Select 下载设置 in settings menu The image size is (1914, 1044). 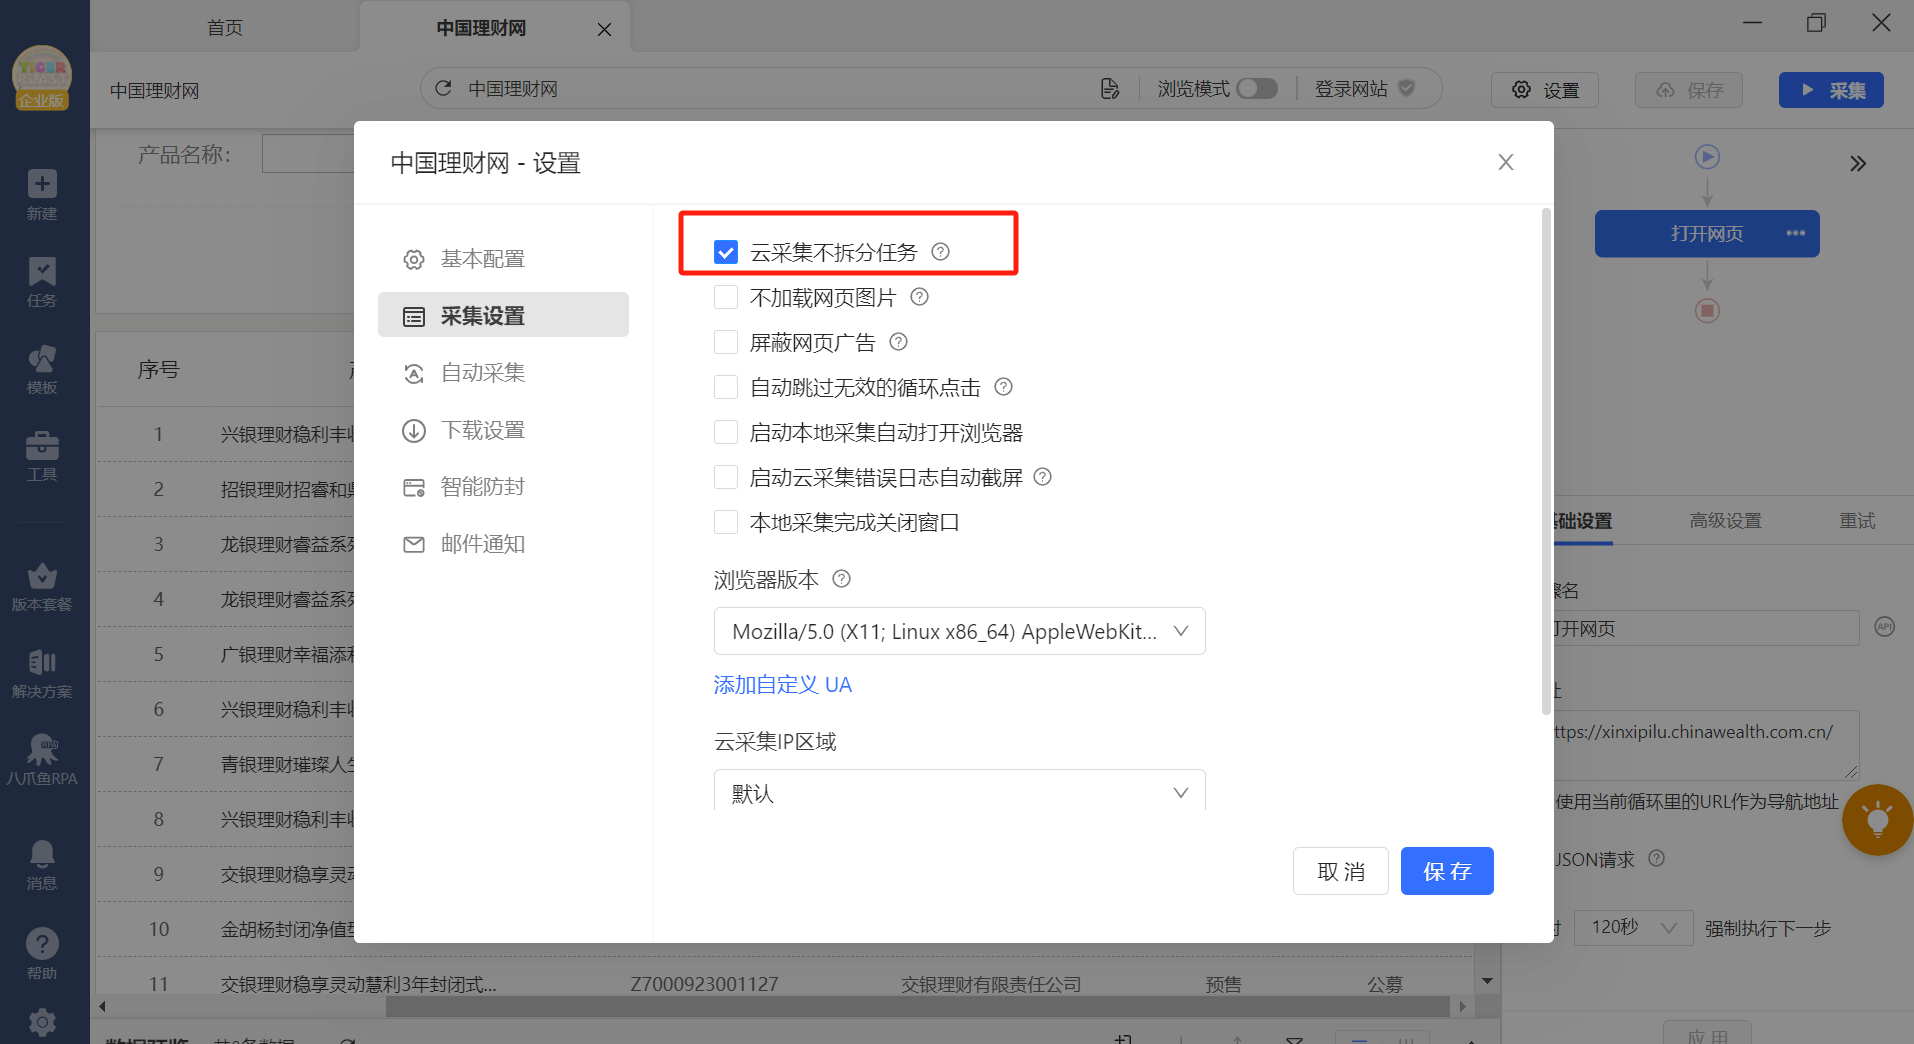(x=503, y=430)
